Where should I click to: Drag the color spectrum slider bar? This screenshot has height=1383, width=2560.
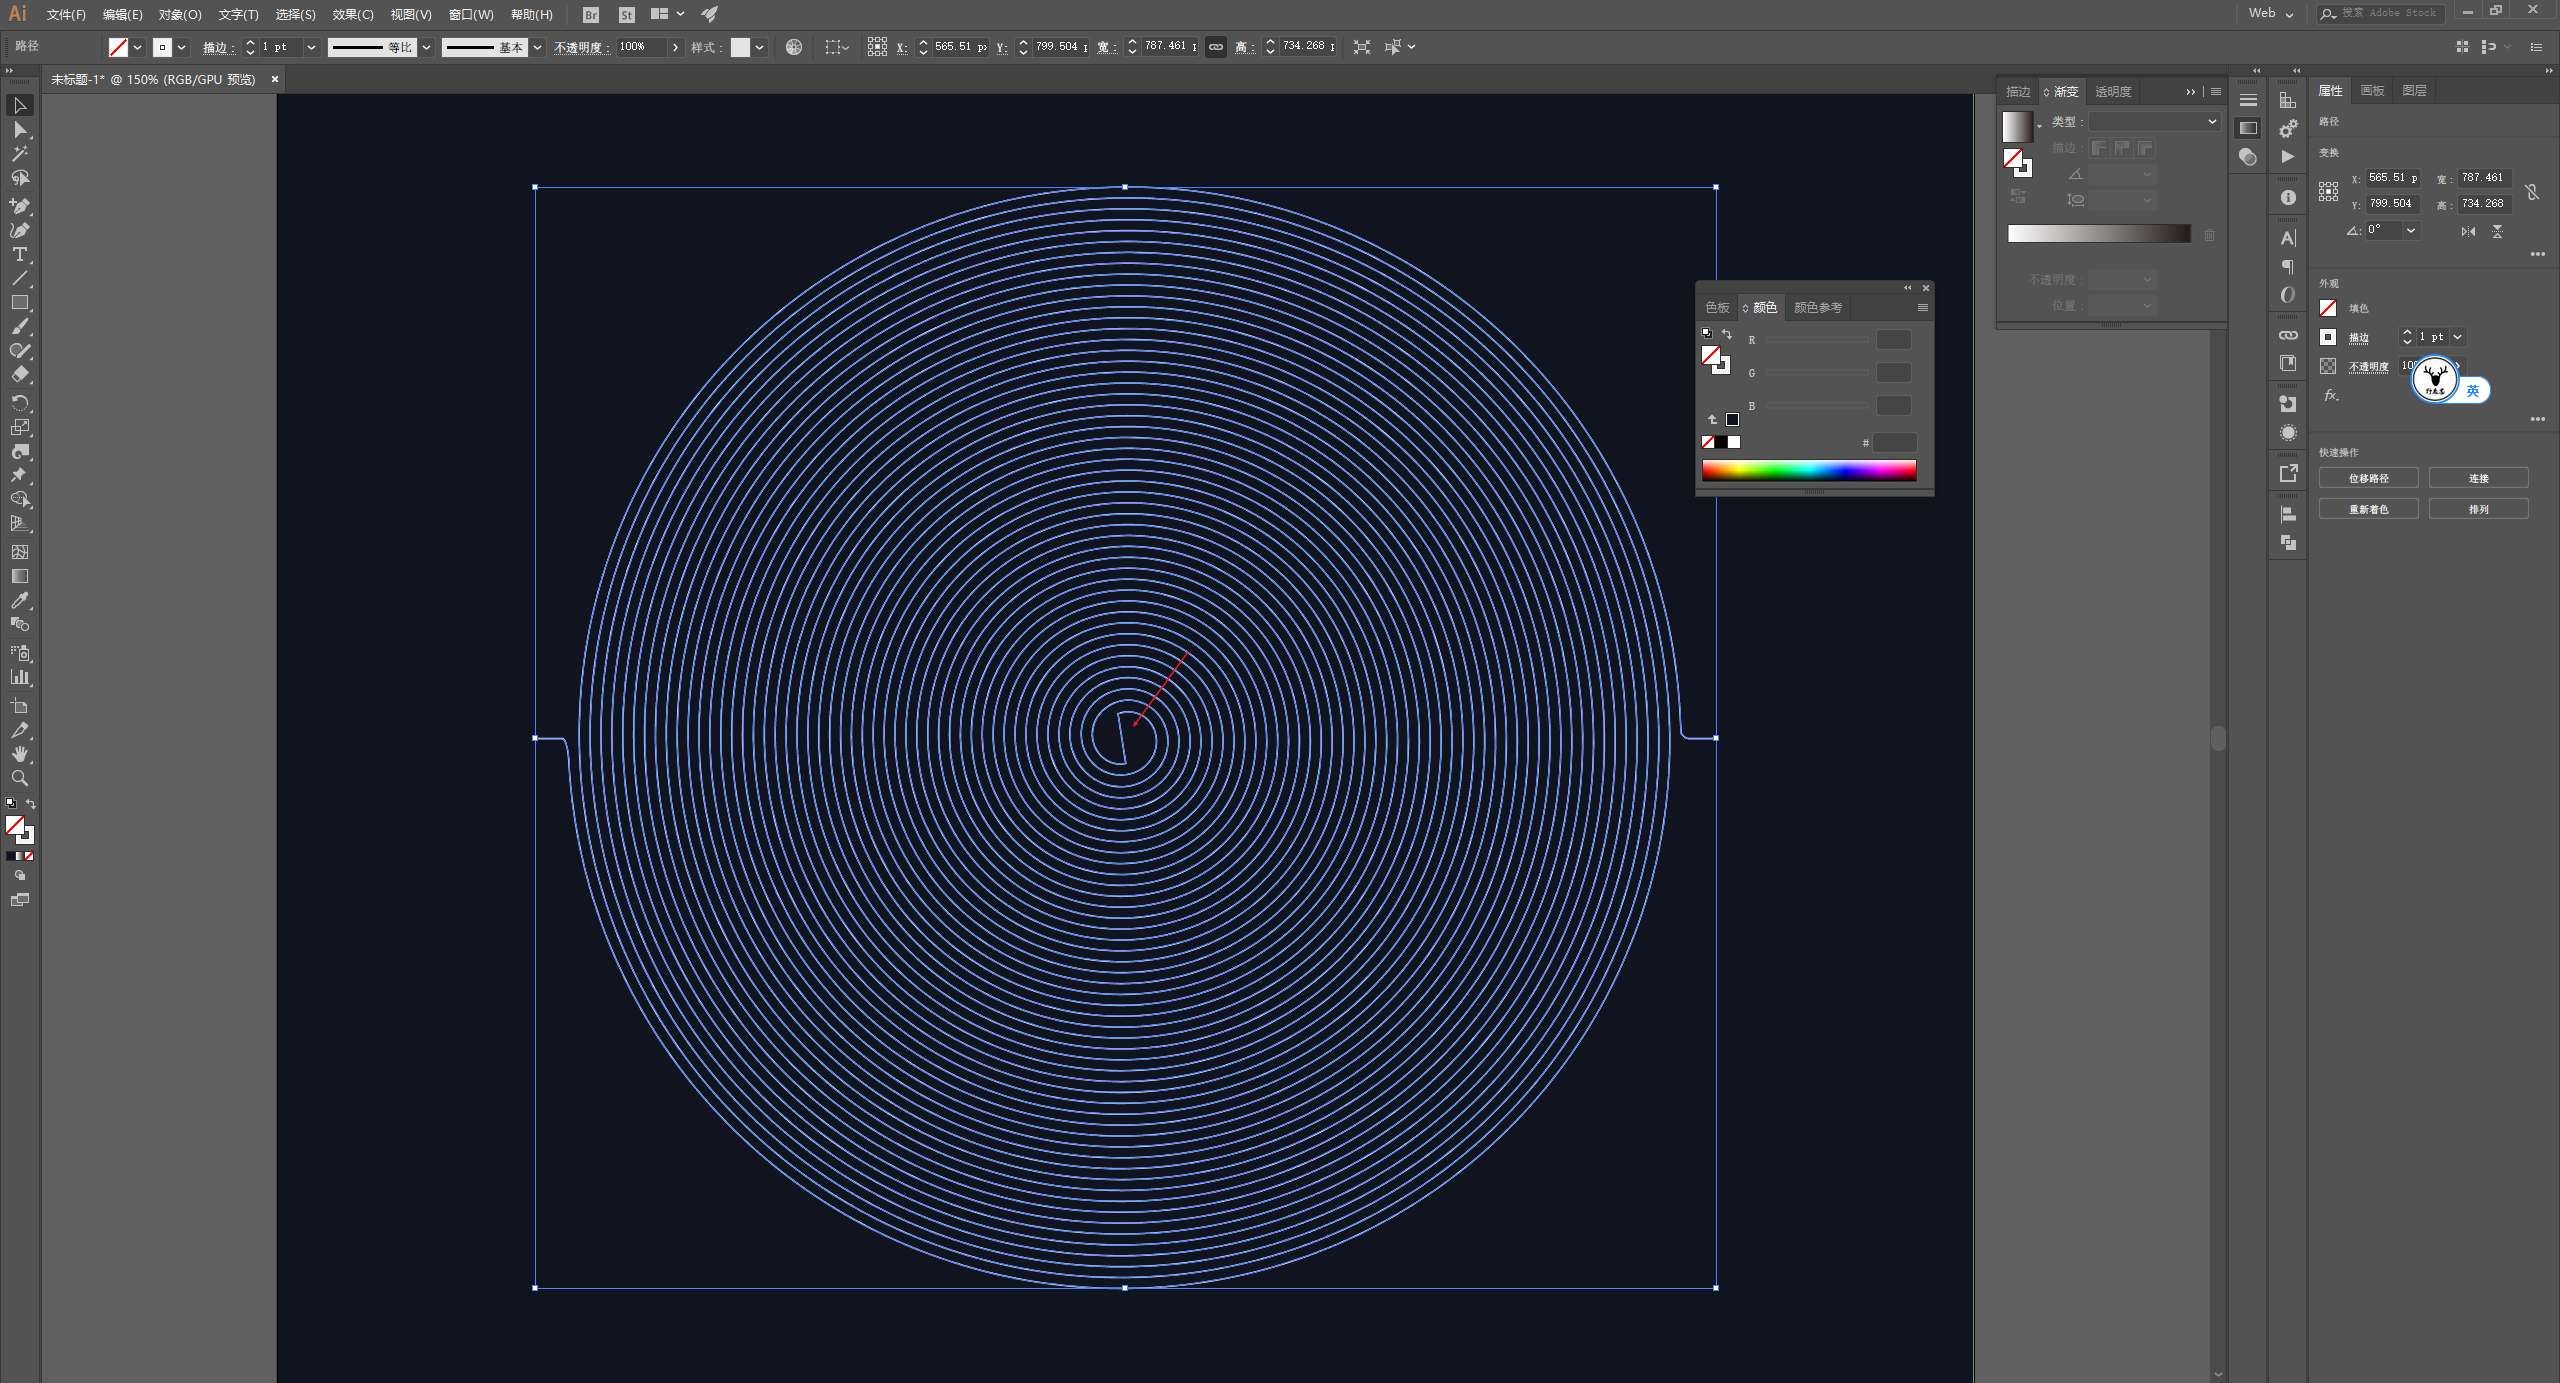(x=1811, y=470)
